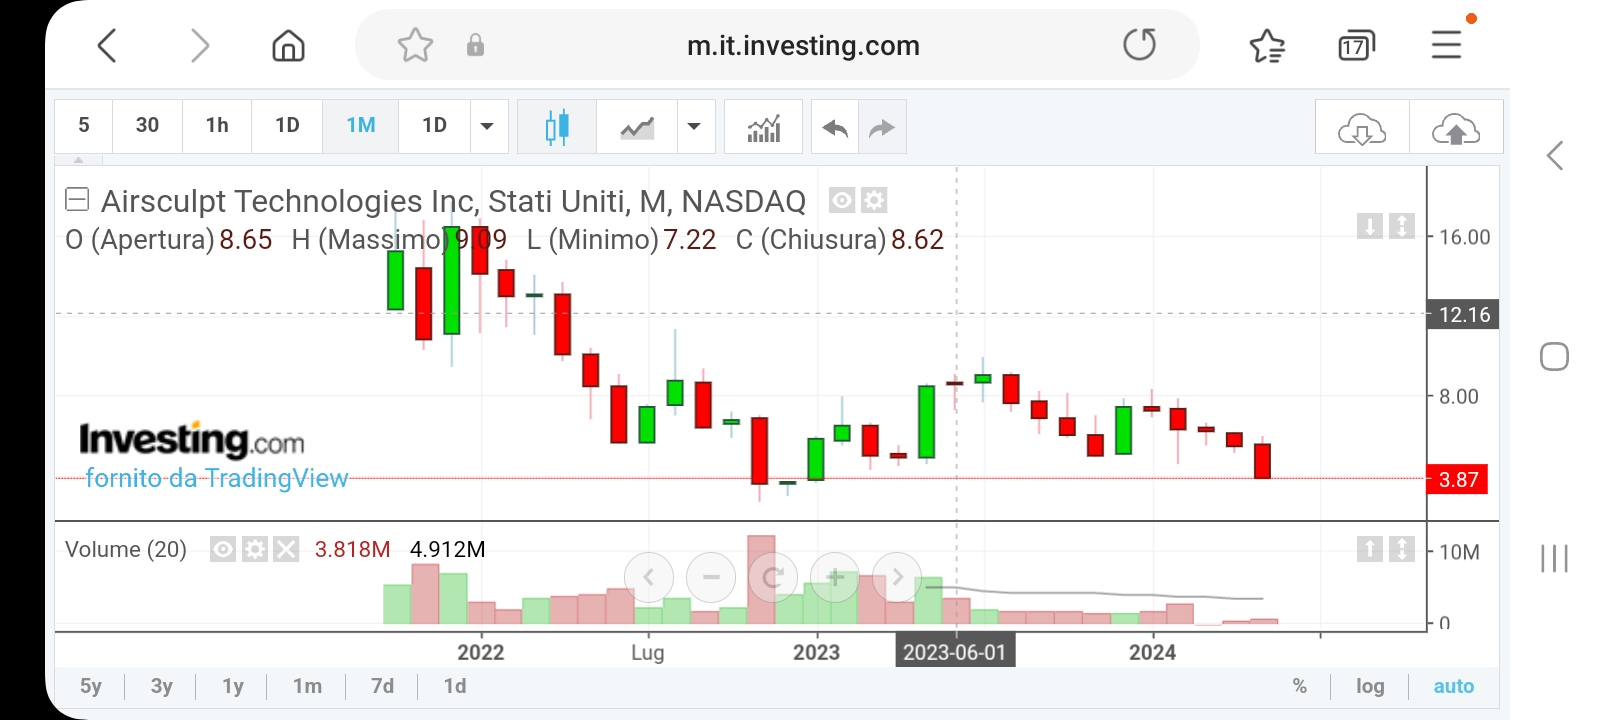This screenshot has height=720, width=1600.
Task: Maximize main chart pane
Action: click(1402, 226)
